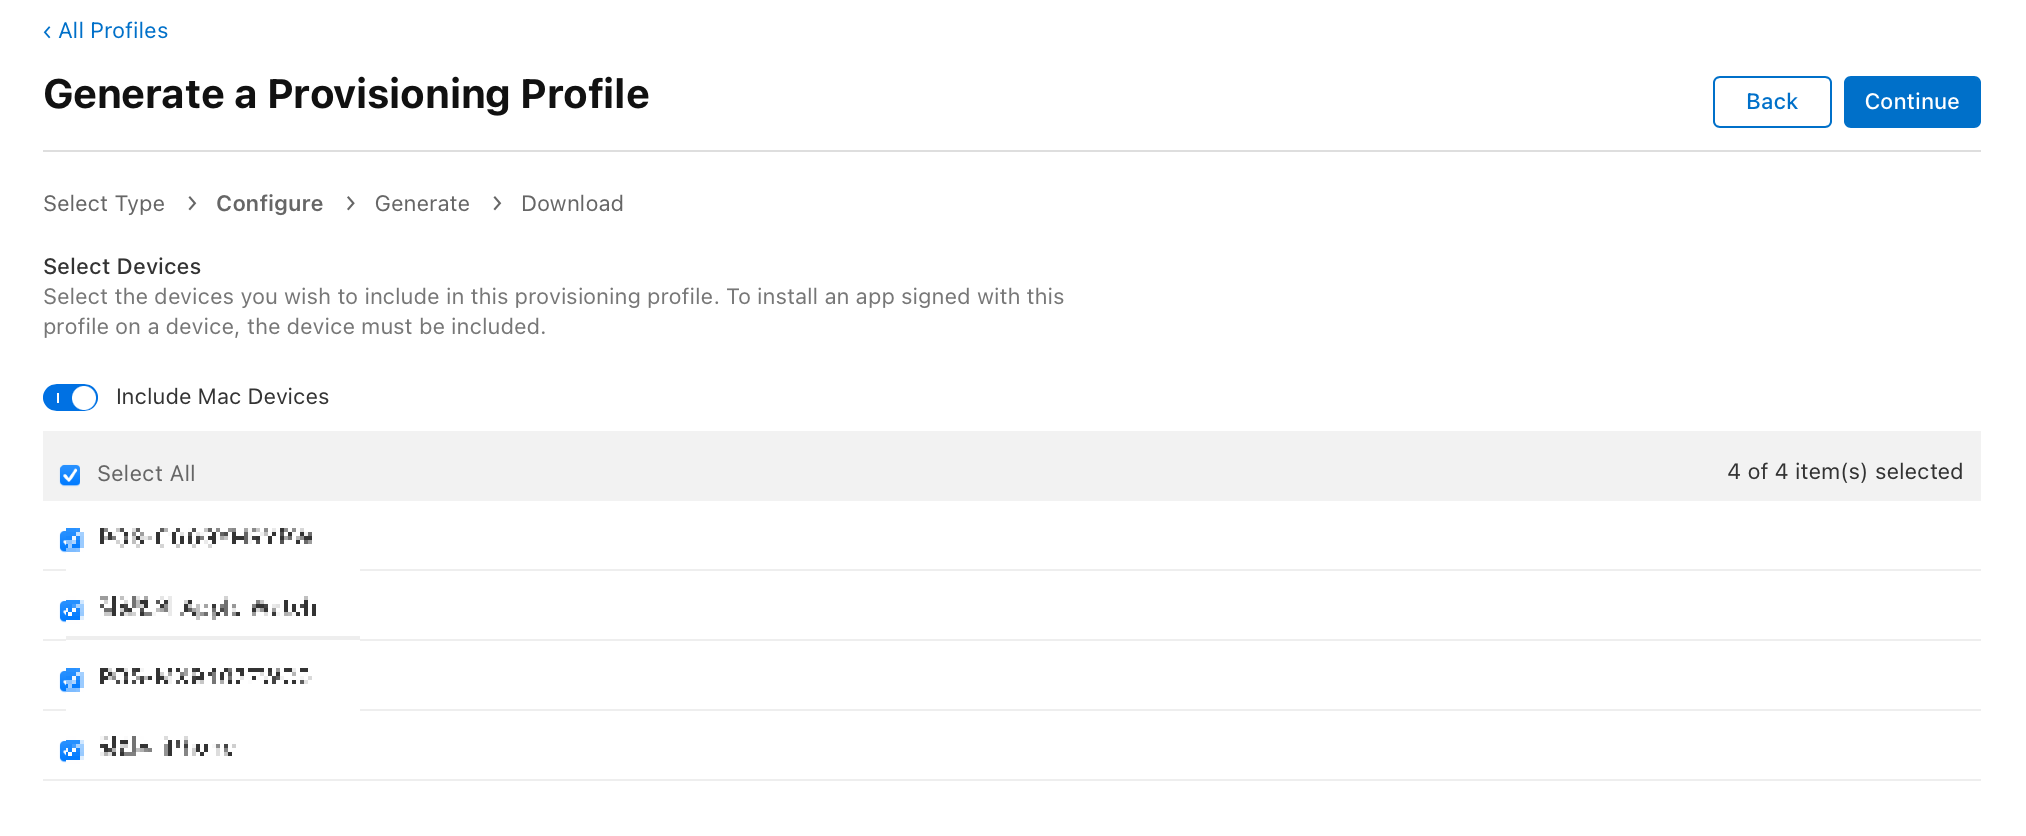Screen dimensions: 2026x836
Task: Click the Include Mac Devices label
Action: pyautogui.click(x=222, y=397)
